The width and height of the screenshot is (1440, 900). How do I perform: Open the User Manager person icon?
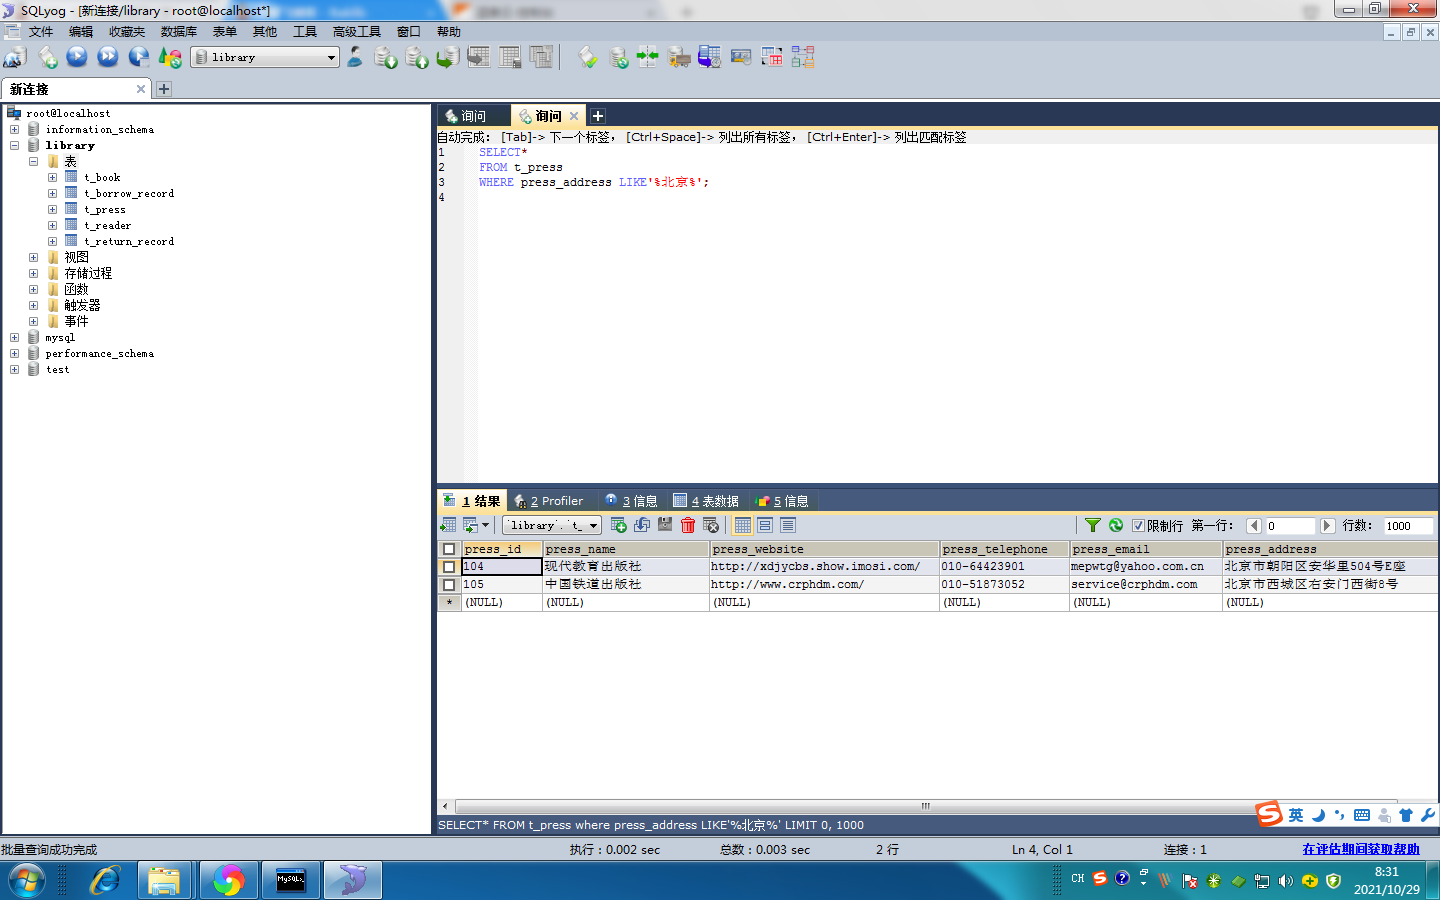(x=355, y=57)
